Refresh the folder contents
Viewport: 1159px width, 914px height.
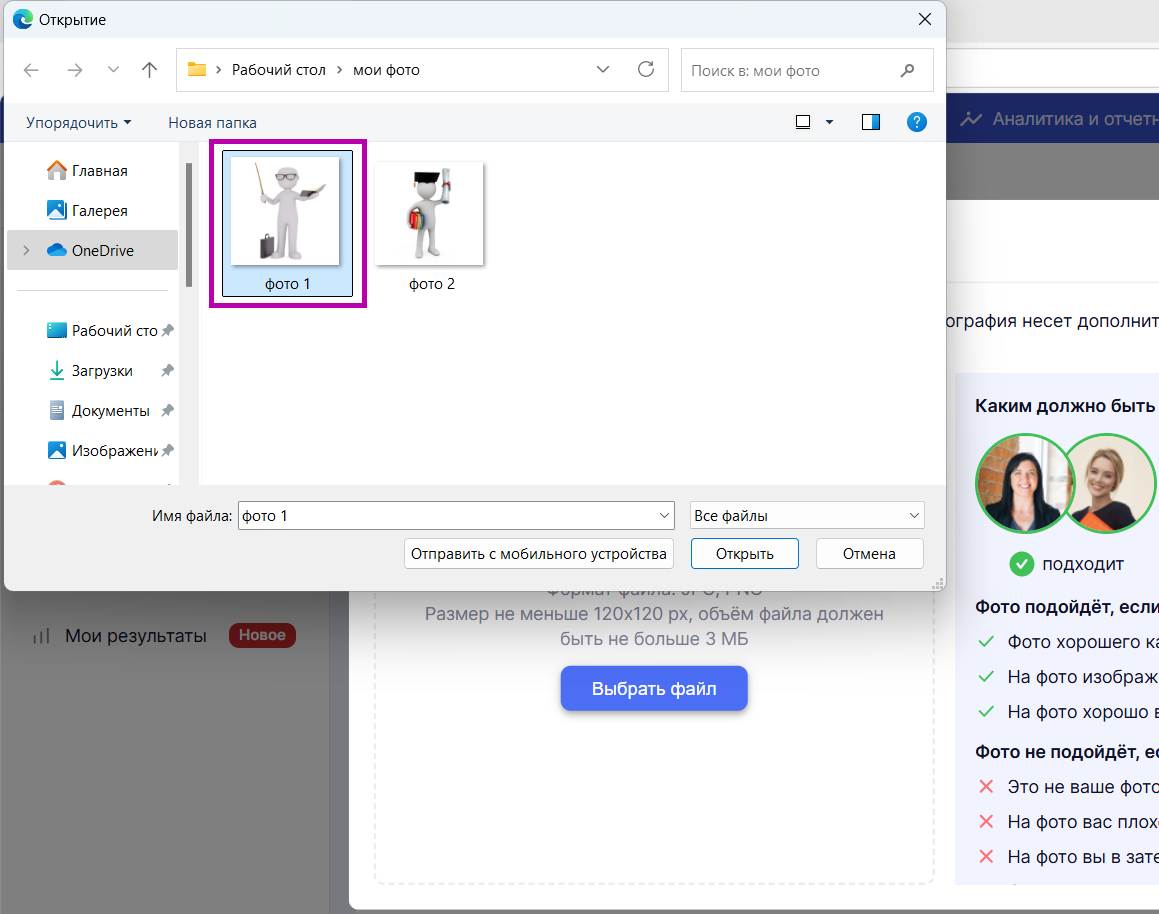tap(646, 69)
